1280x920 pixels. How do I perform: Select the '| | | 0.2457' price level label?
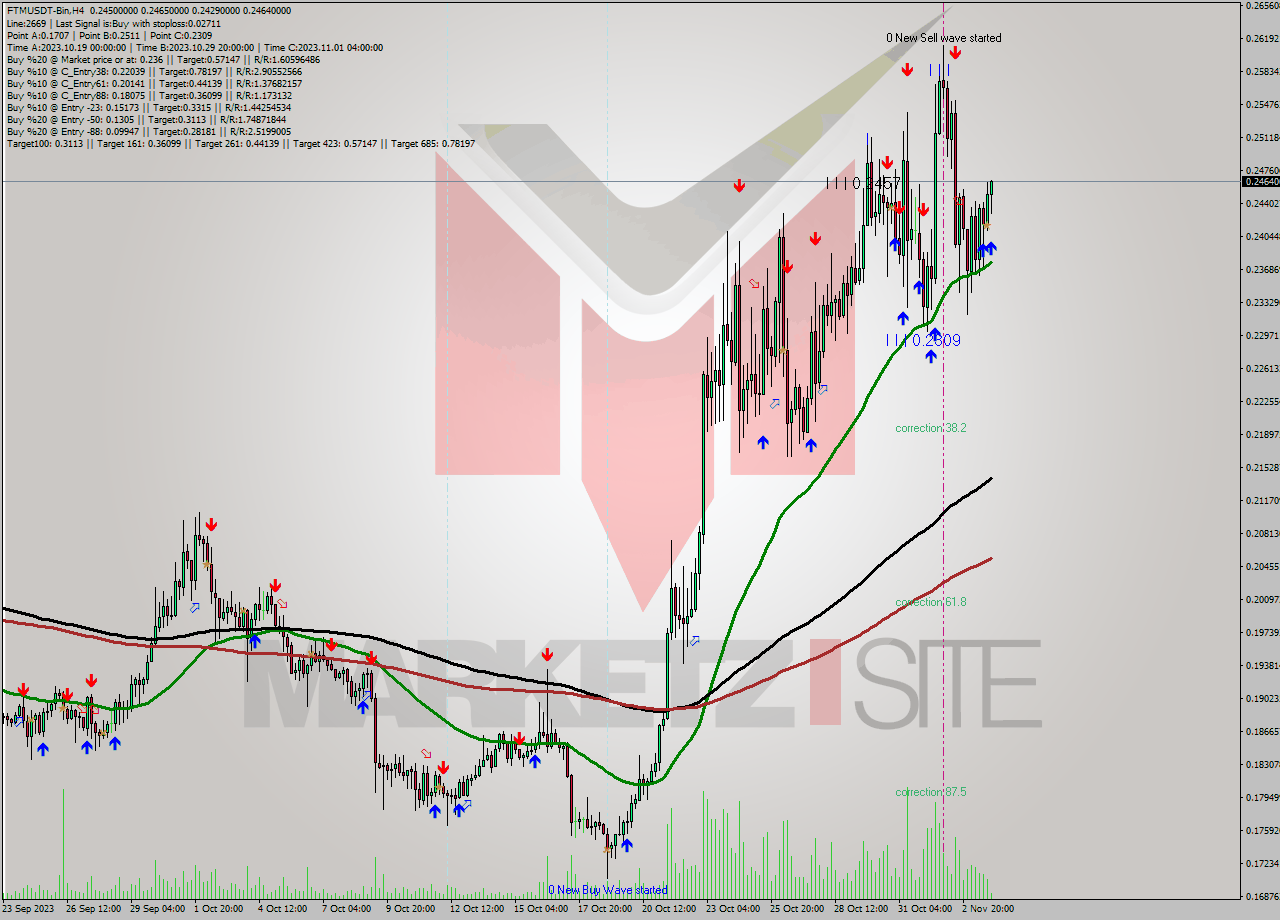click(x=864, y=183)
